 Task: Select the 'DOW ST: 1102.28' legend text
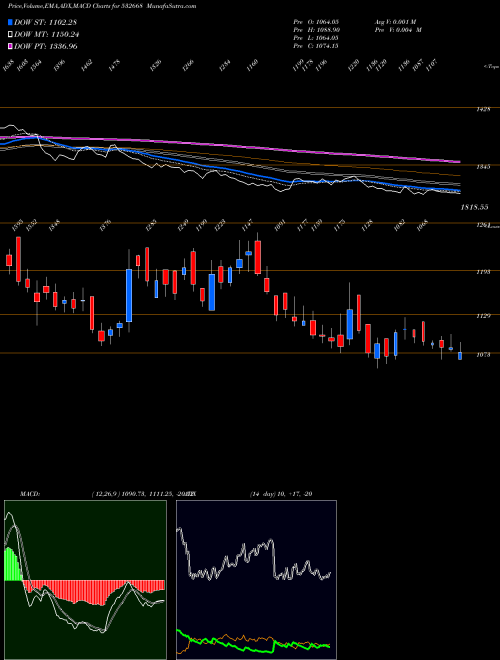point(45,23)
